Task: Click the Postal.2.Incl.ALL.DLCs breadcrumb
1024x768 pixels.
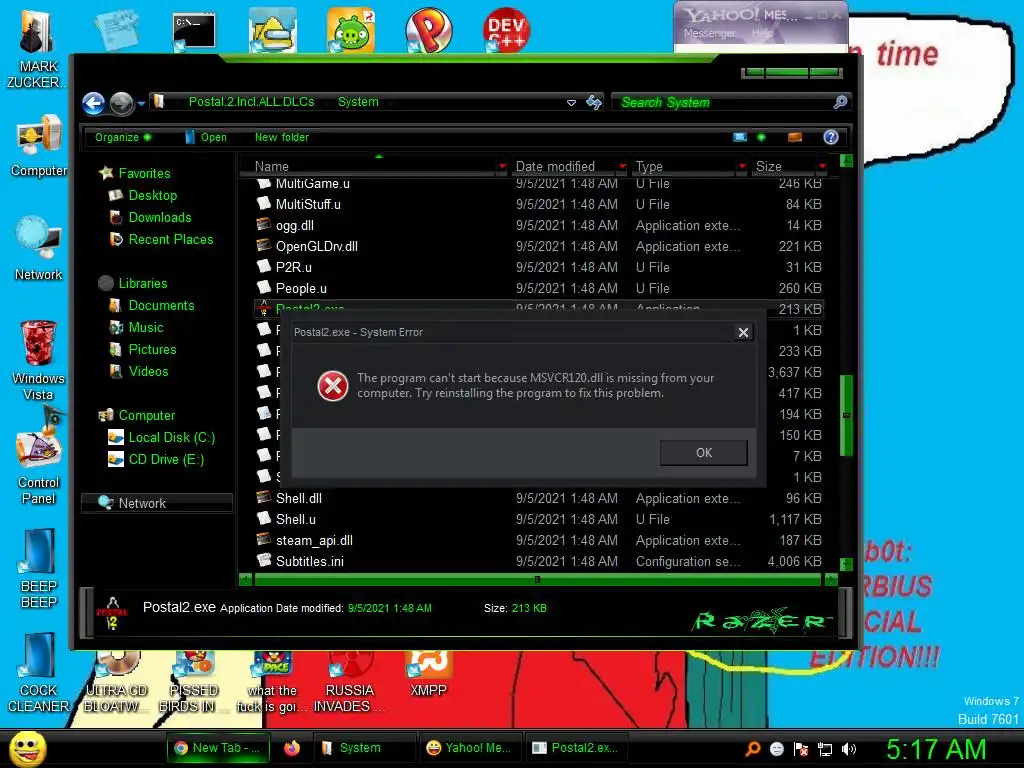Action: tap(251, 102)
